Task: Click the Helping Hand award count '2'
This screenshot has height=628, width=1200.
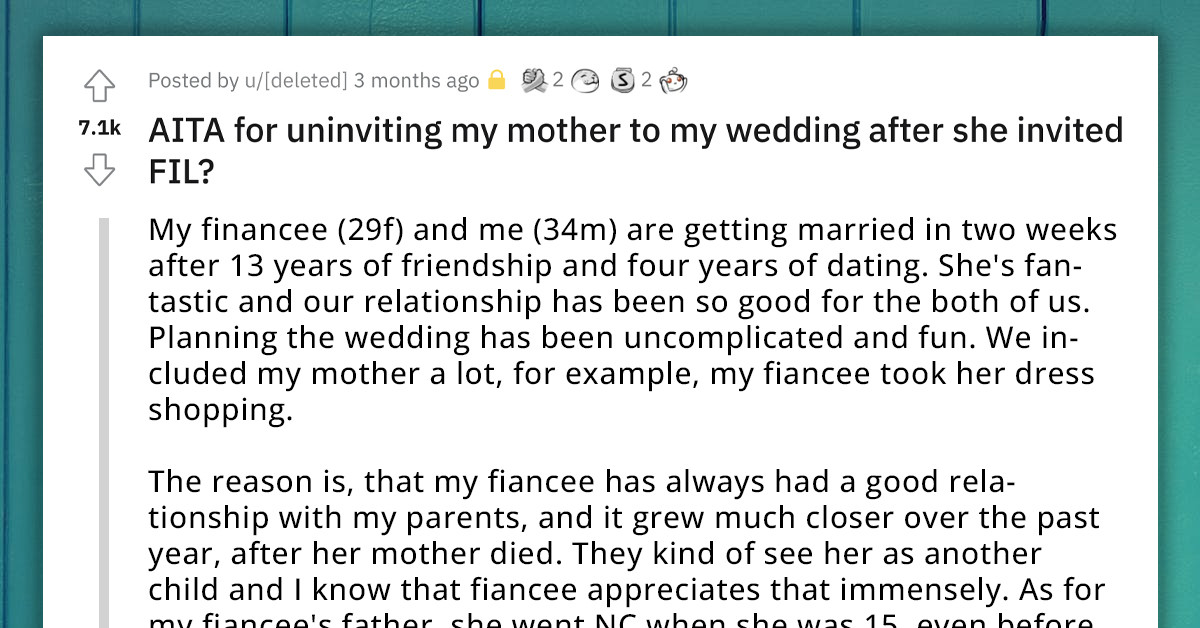Action: click(557, 80)
